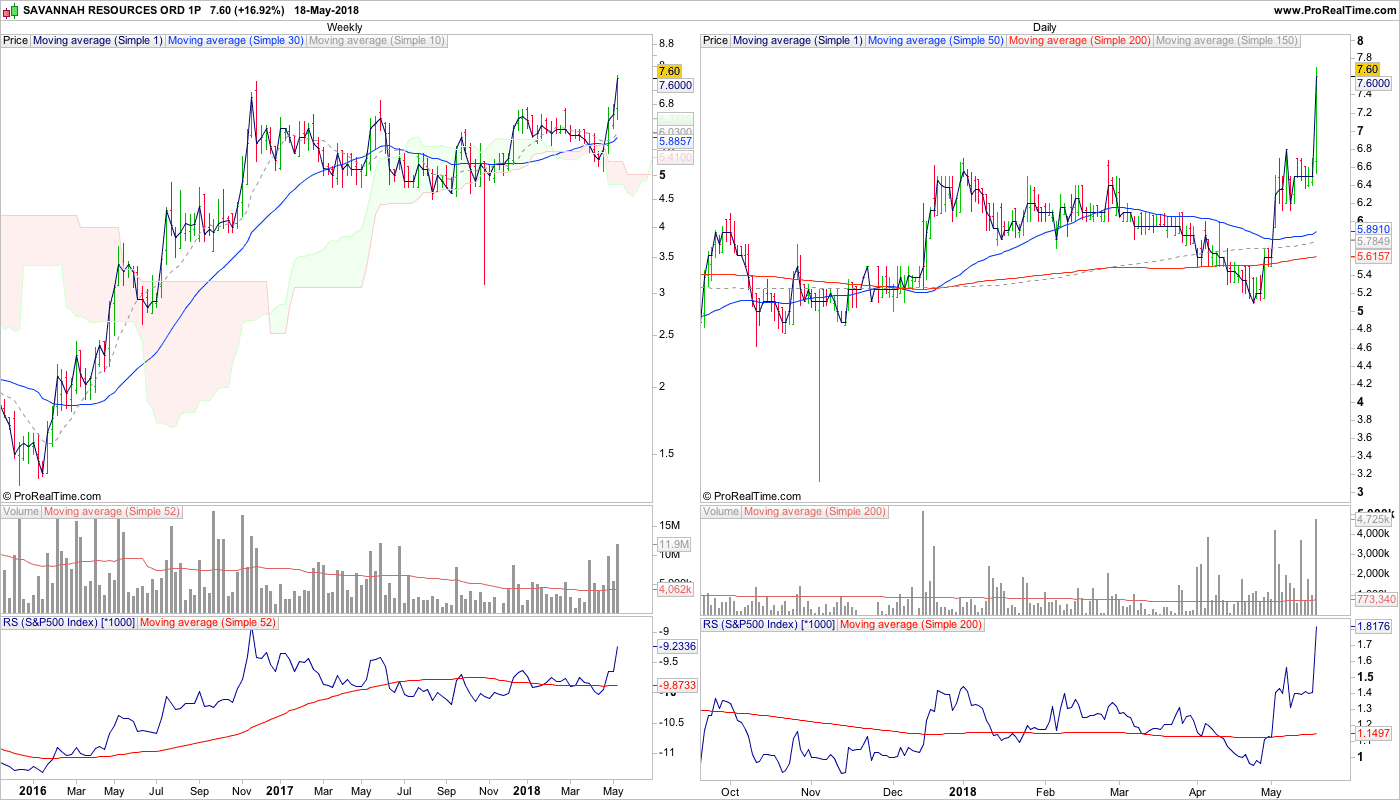Image resolution: width=1400 pixels, height=800 pixels.
Task: Click the Weekly RS (S&P500 Index) indicator label
Action: point(68,623)
